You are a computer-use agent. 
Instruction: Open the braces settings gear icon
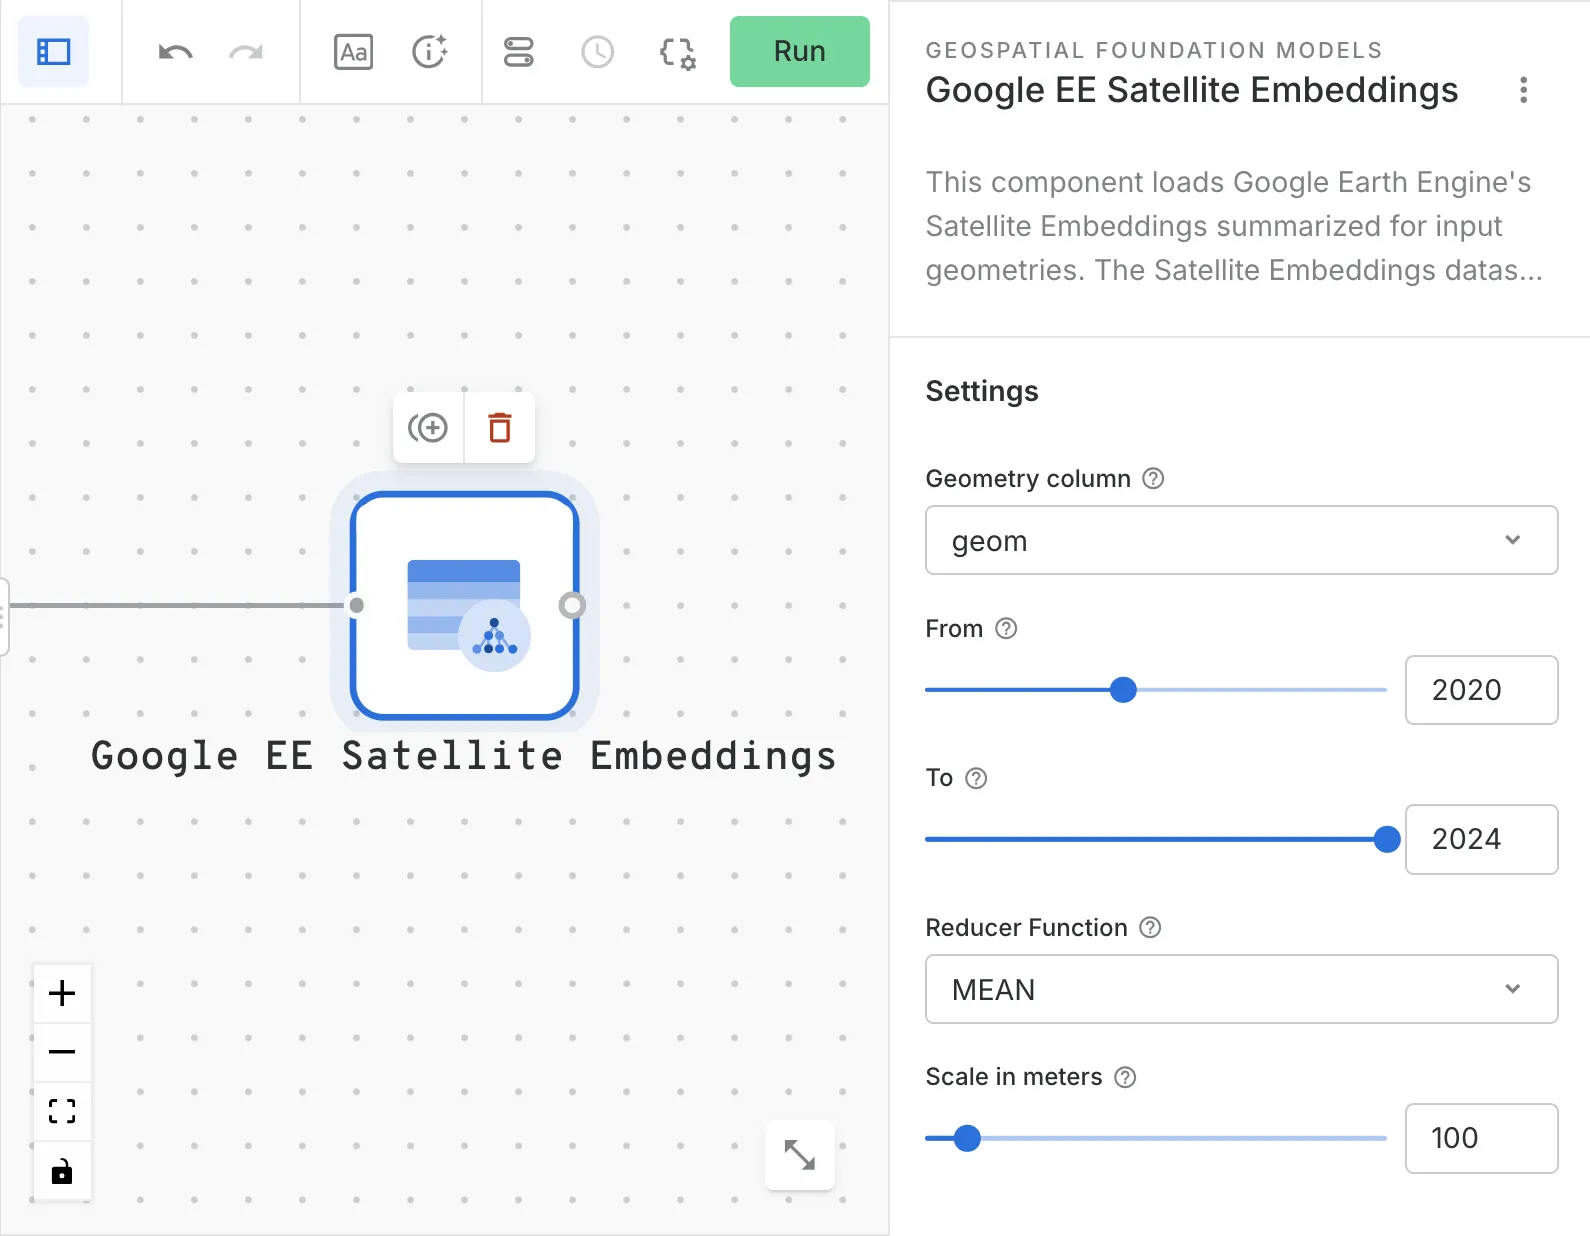pyautogui.click(x=677, y=53)
